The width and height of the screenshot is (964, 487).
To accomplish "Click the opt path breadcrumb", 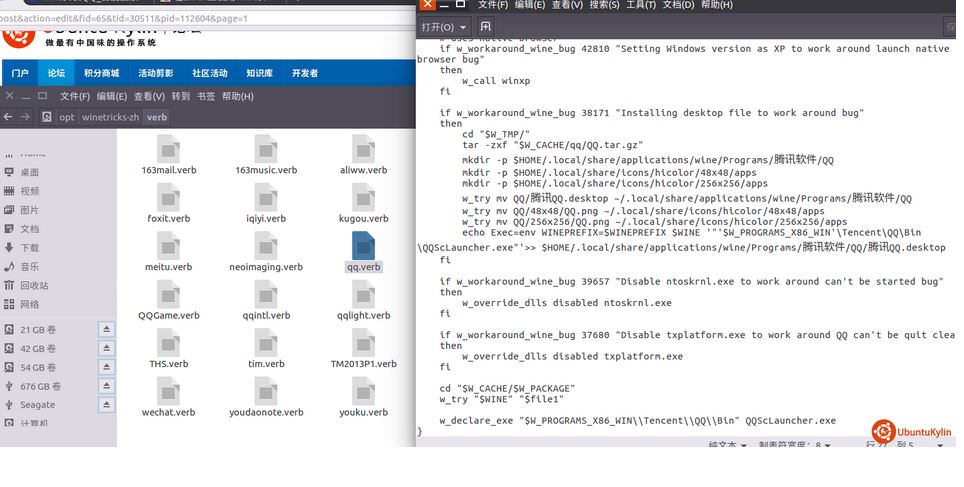I will (66, 117).
